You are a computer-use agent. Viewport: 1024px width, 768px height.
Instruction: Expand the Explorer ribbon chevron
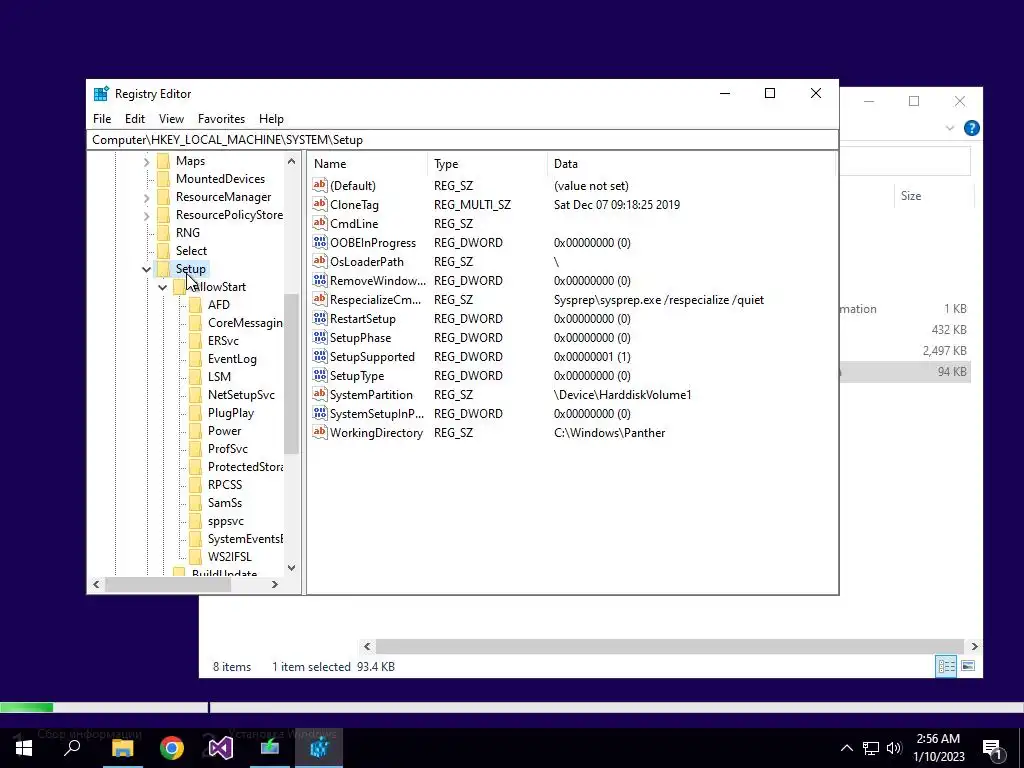tap(950, 128)
